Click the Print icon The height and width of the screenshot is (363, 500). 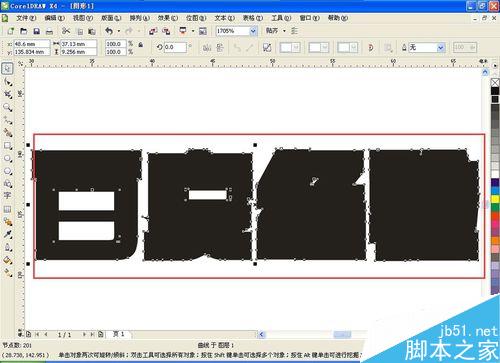pos(49,31)
